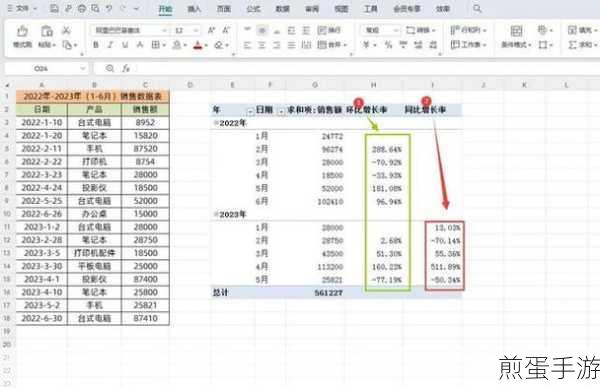Switch to the 公式 tab
The width and height of the screenshot is (600, 388).
[253, 8]
